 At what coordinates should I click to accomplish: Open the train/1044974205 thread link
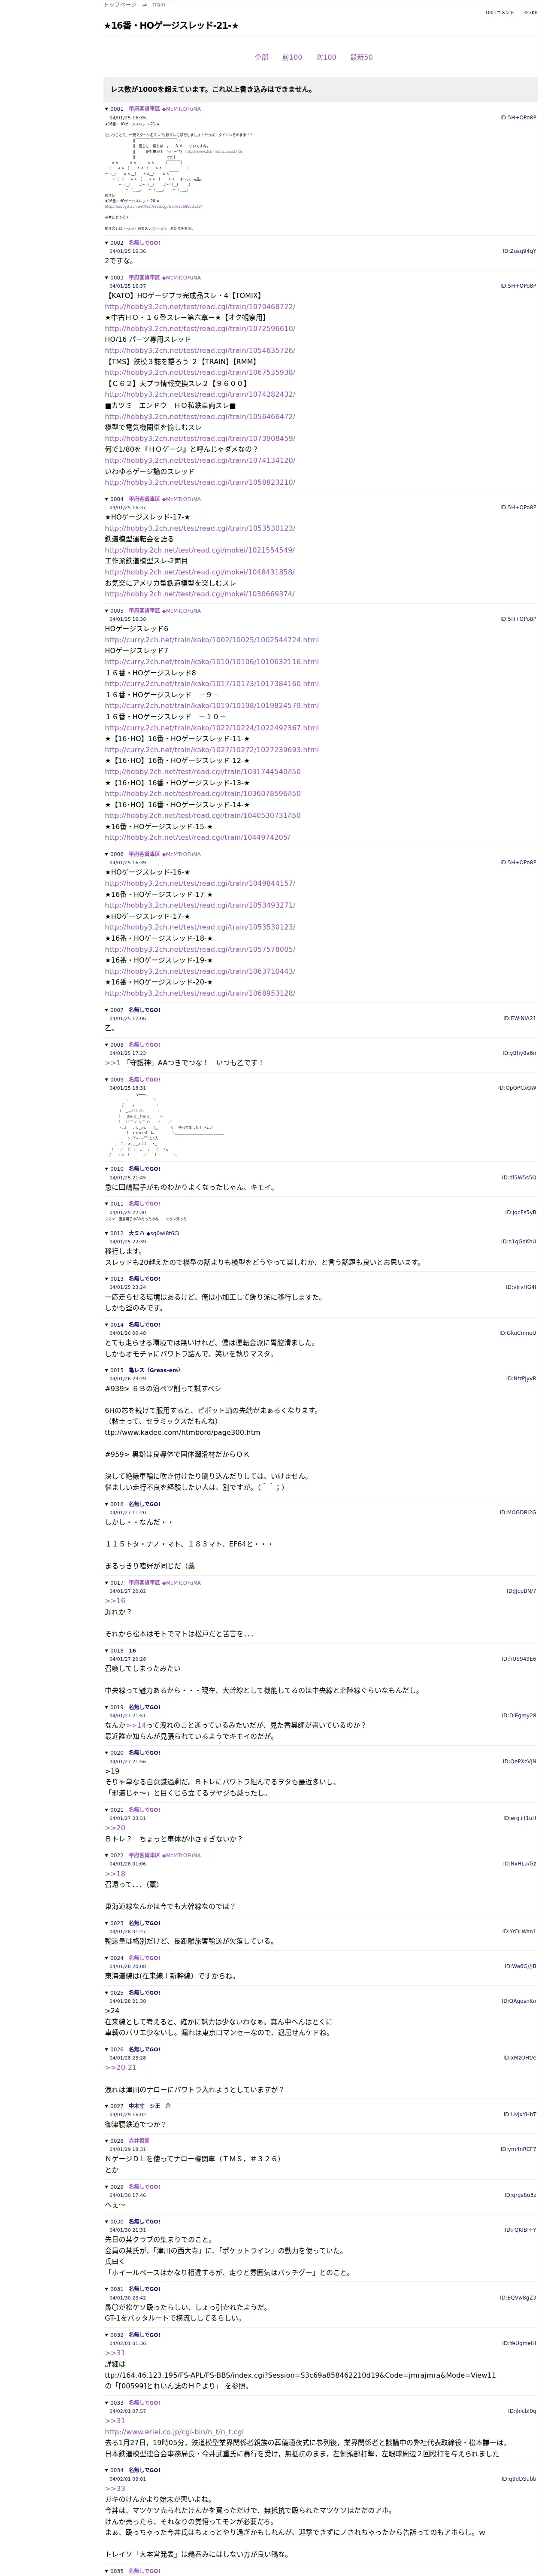point(197,838)
